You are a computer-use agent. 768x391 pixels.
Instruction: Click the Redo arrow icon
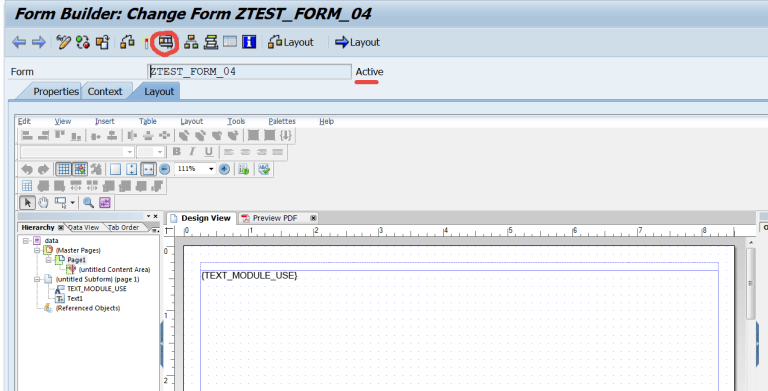(x=44, y=169)
